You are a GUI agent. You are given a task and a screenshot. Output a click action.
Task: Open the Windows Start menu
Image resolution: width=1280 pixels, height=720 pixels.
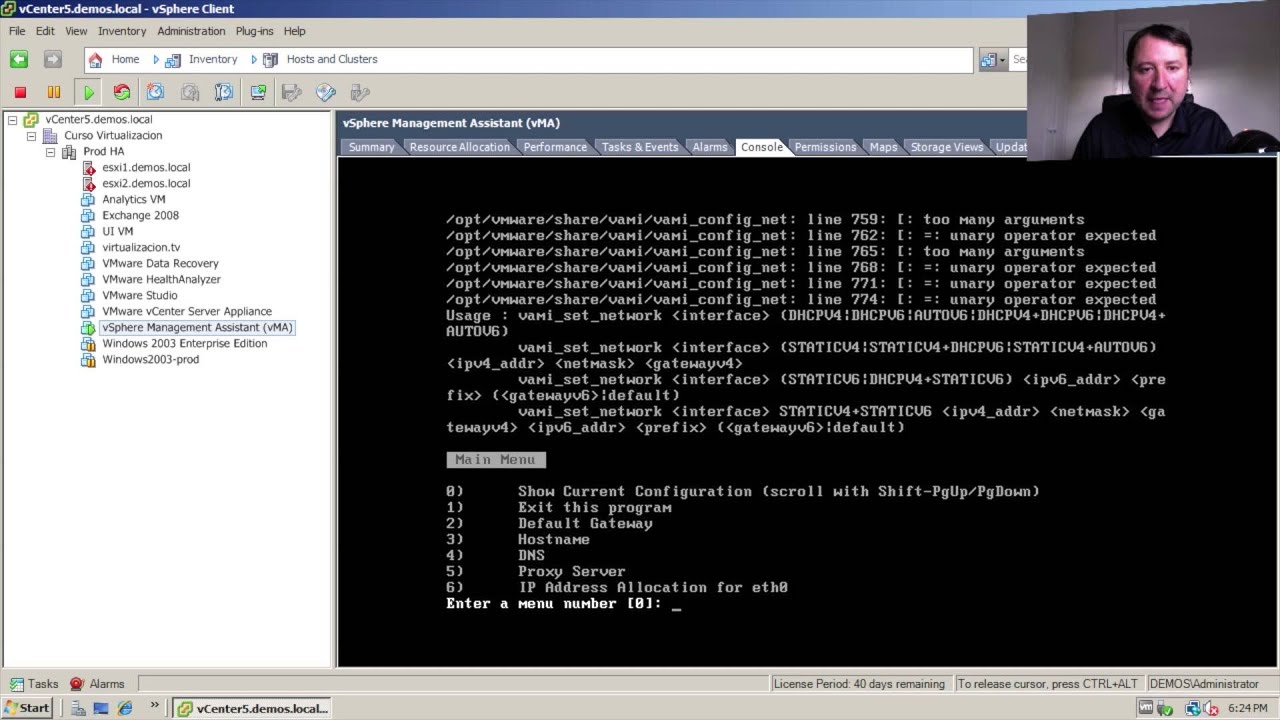coord(27,708)
